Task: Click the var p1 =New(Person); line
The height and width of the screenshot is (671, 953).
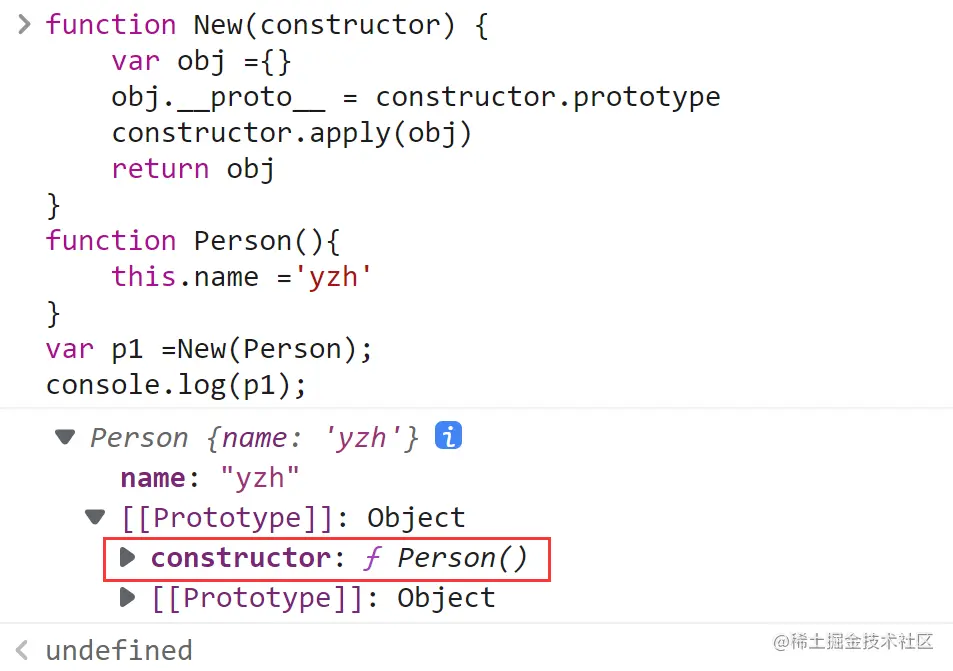Action: tap(208, 349)
